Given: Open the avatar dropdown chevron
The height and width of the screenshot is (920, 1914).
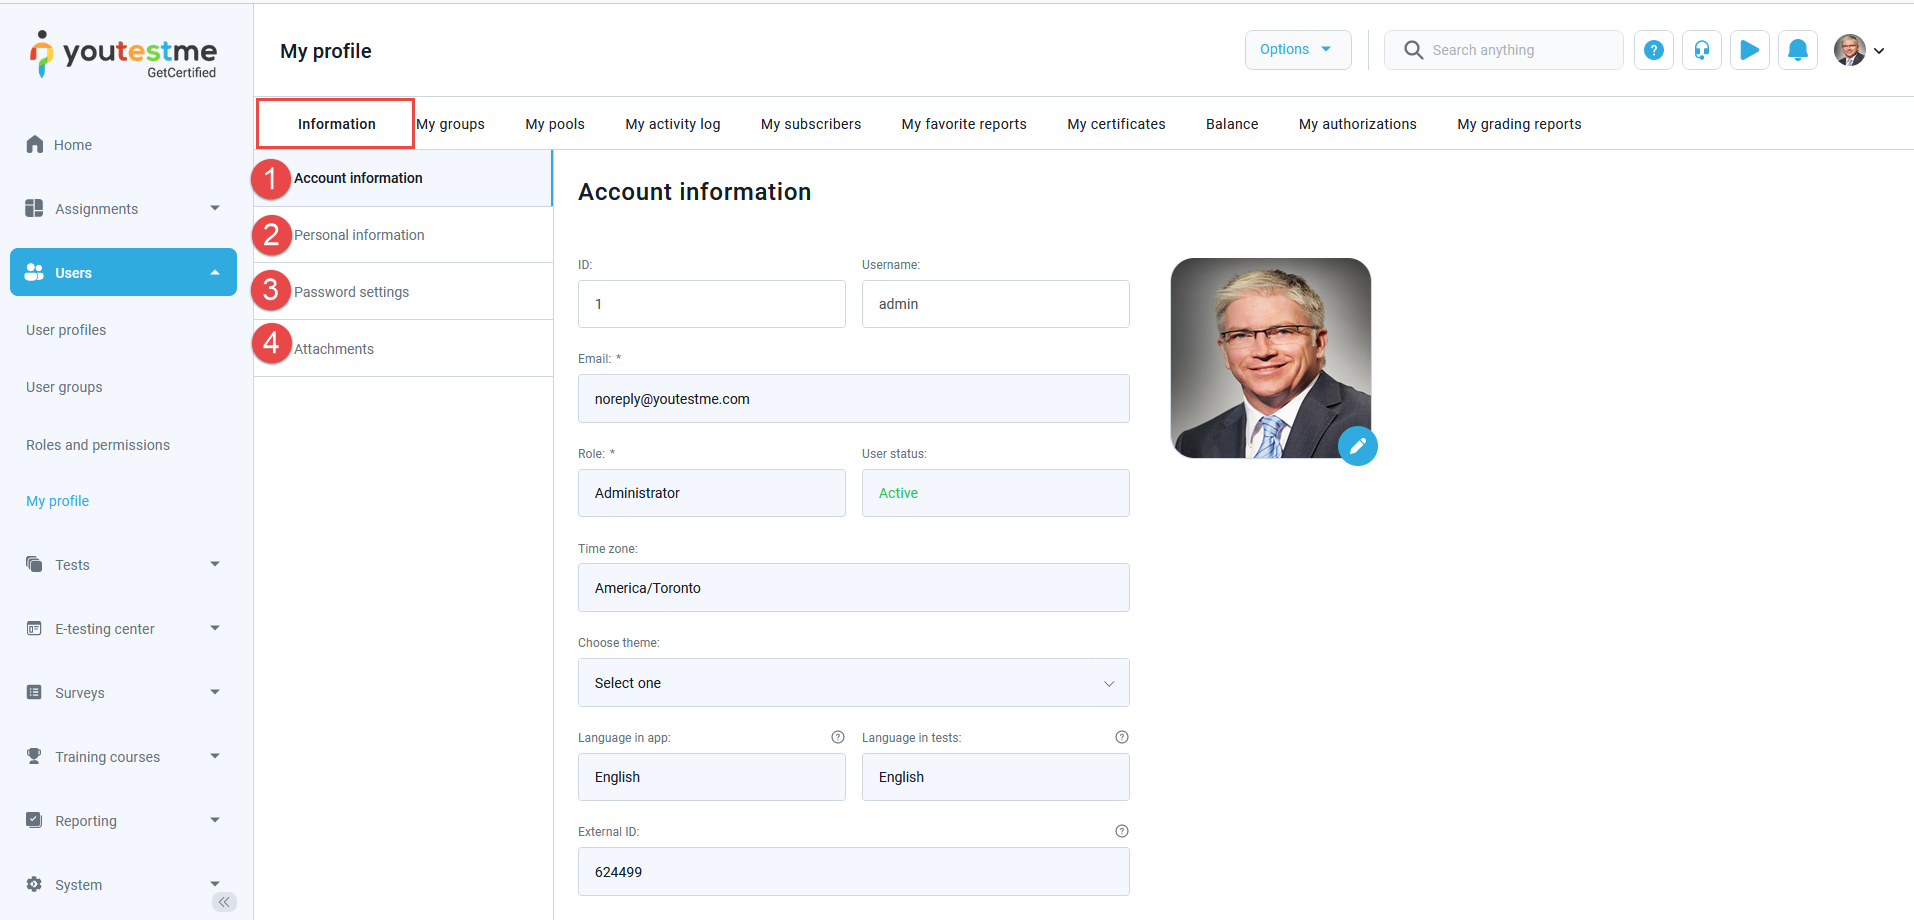Looking at the screenshot, I should [1879, 51].
